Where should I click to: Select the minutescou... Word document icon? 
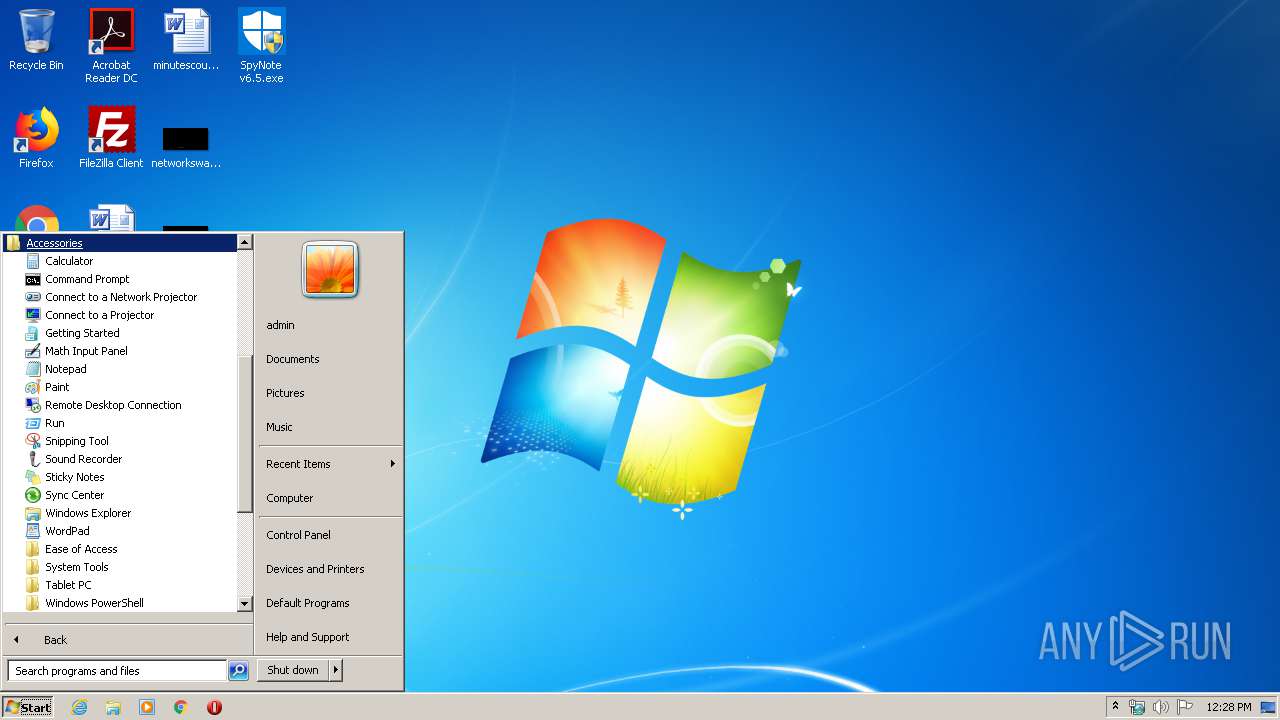pos(186,40)
